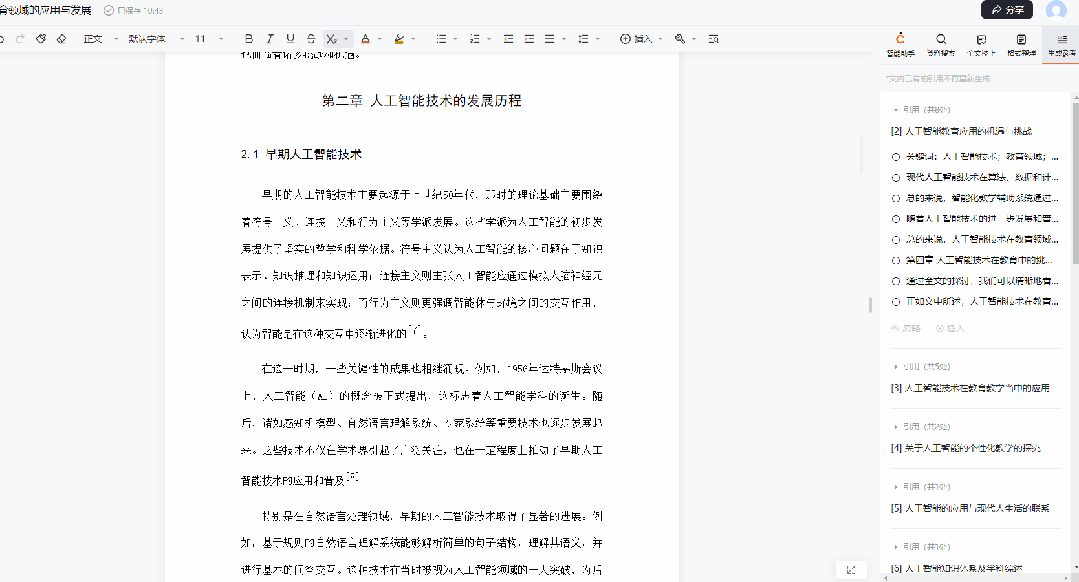
Task: Toggle bold formatting on selected text
Action: point(249,38)
